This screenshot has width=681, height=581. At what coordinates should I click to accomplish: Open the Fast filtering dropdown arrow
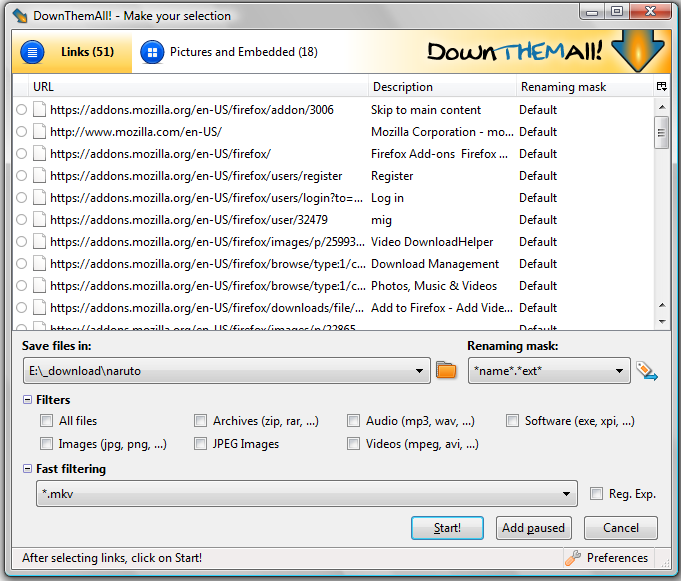point(566,494)
